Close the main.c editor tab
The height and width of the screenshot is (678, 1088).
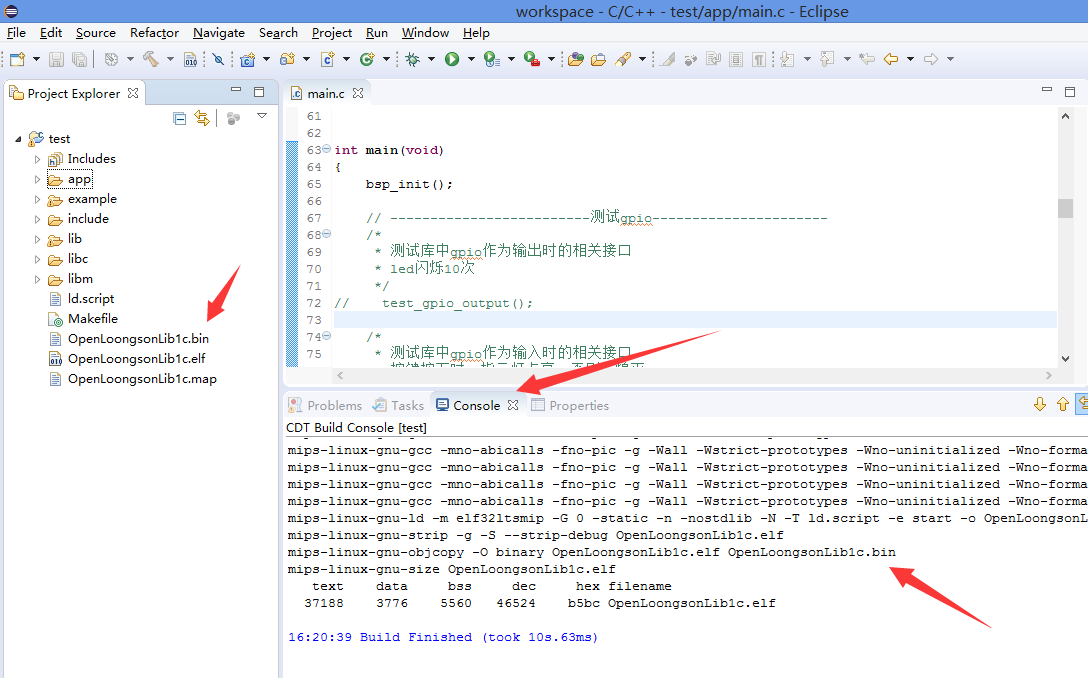tap(358, 93)
